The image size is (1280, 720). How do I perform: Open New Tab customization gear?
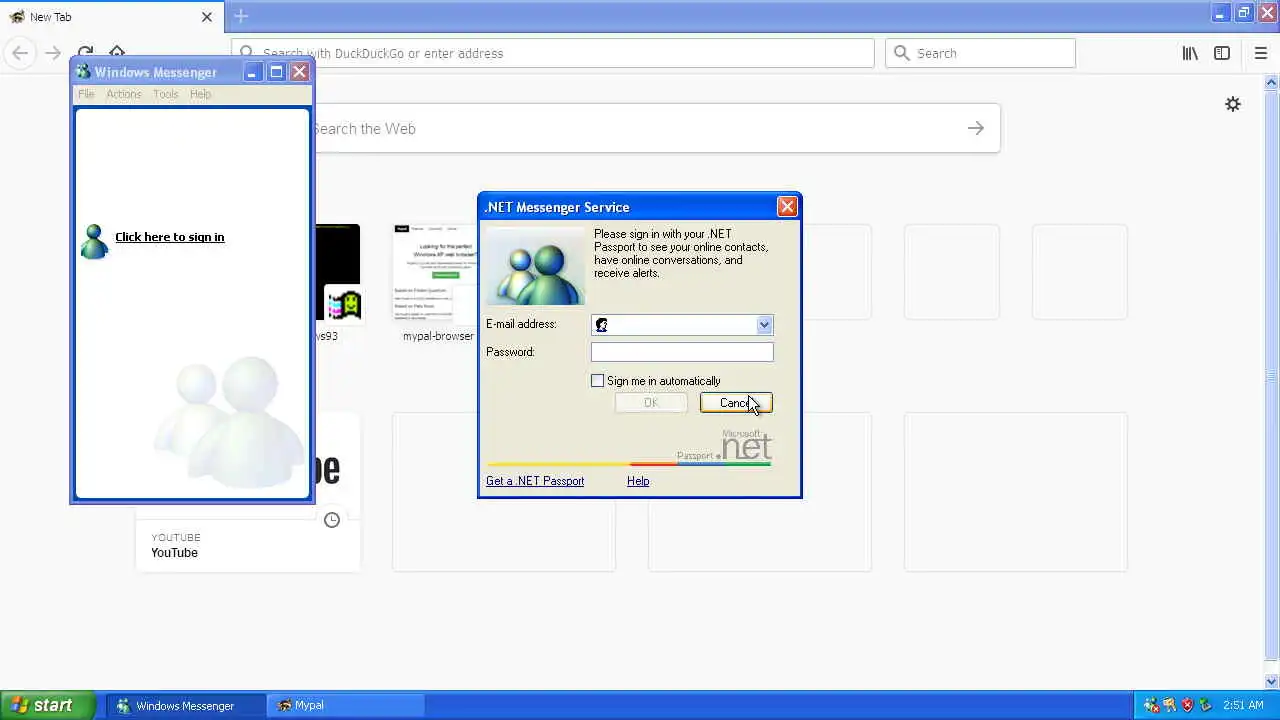1233,104
